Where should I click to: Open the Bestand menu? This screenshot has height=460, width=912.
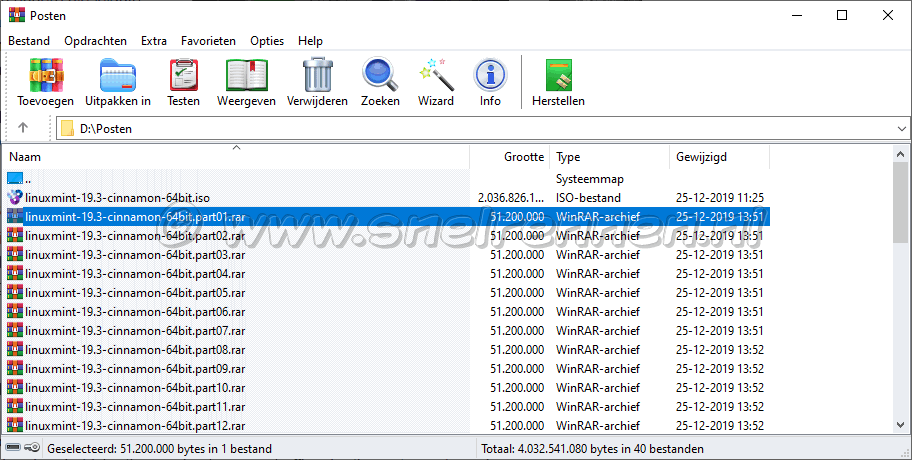(29, 41)
